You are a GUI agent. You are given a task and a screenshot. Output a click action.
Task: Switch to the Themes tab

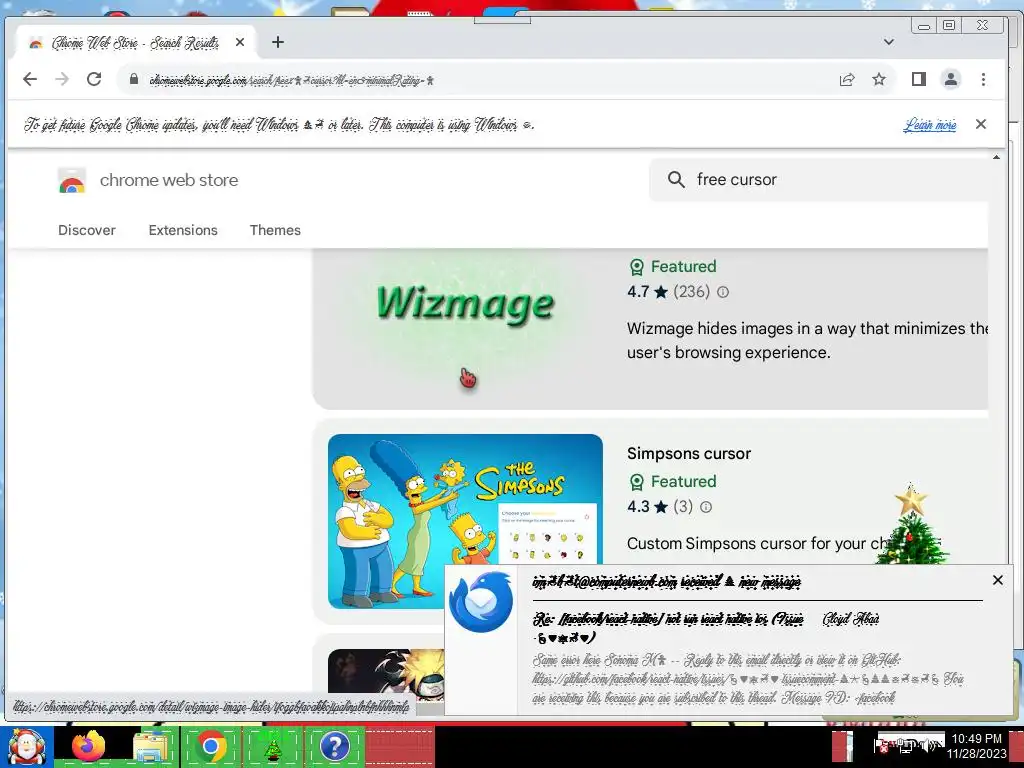(x=275, y=230)
